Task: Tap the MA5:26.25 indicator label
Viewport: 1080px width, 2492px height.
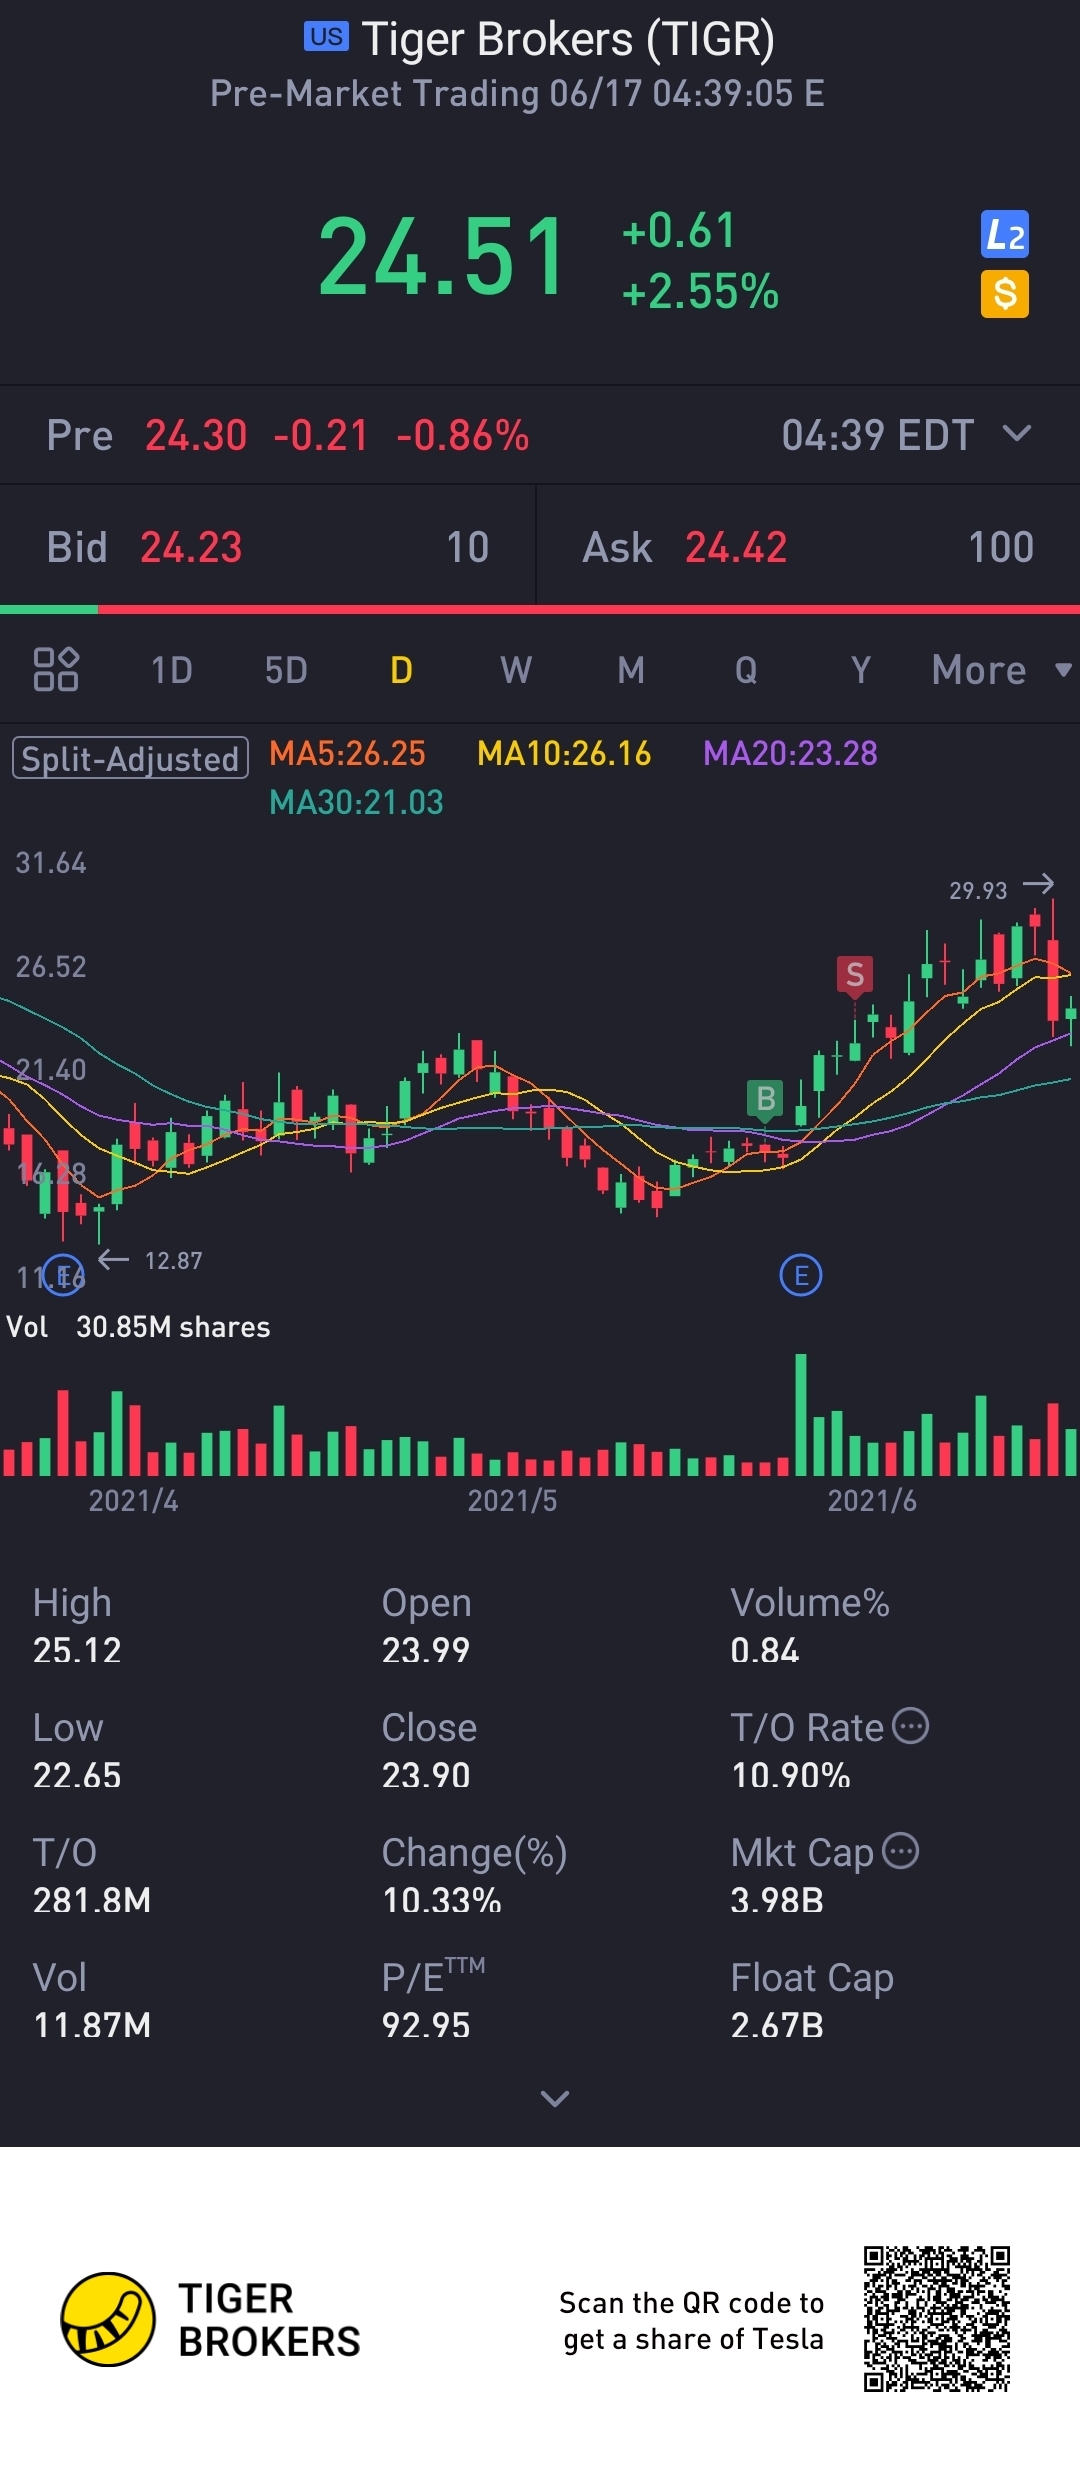Action: click(347, 753)
